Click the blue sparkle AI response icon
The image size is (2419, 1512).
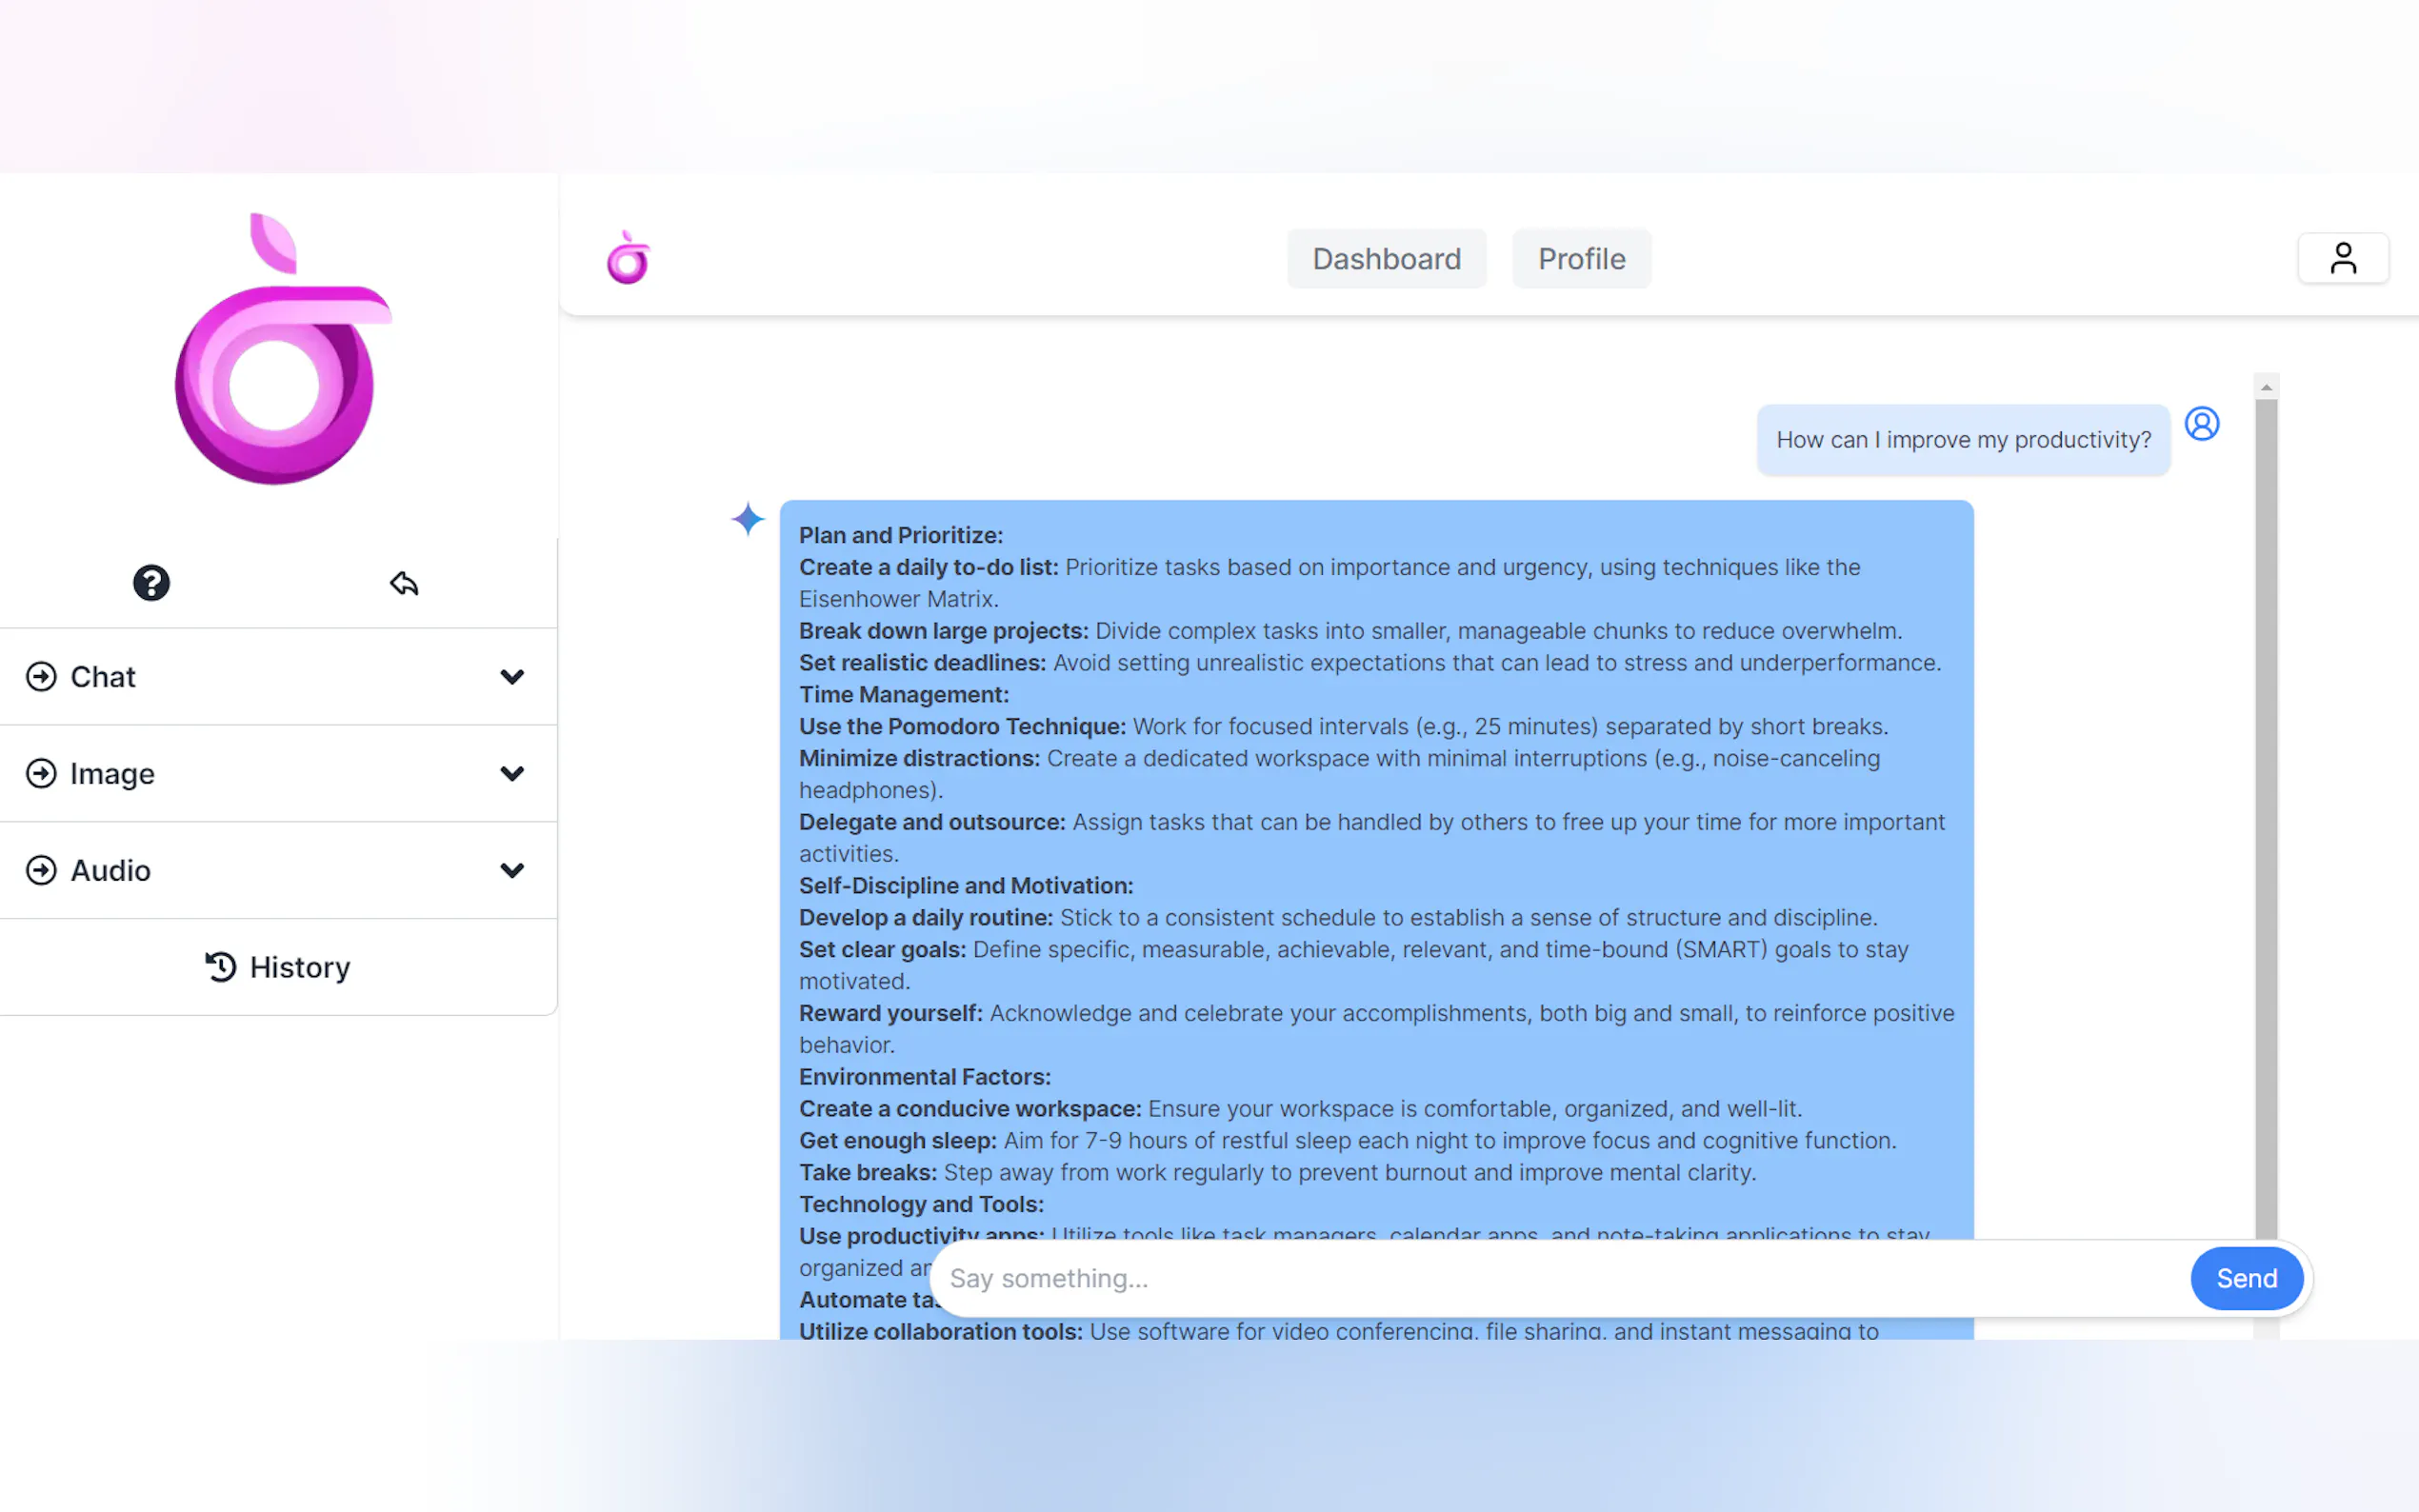click(747, 519)
